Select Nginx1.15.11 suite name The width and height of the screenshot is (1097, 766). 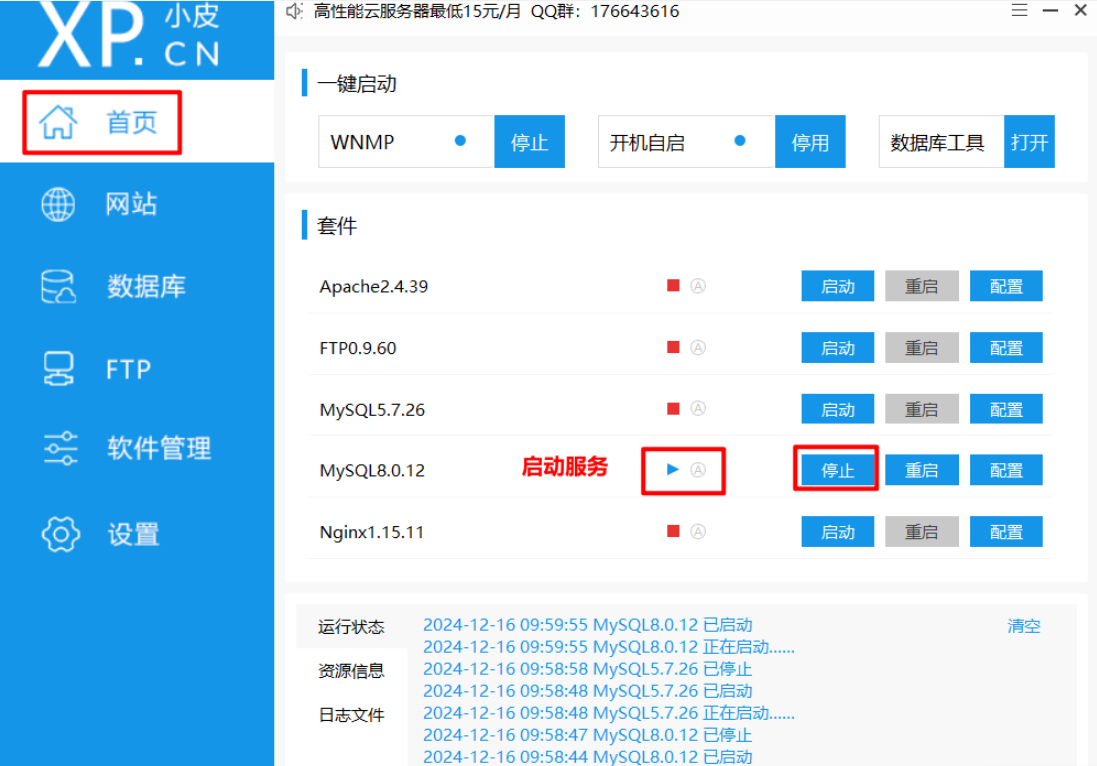(x=371, y=532)
